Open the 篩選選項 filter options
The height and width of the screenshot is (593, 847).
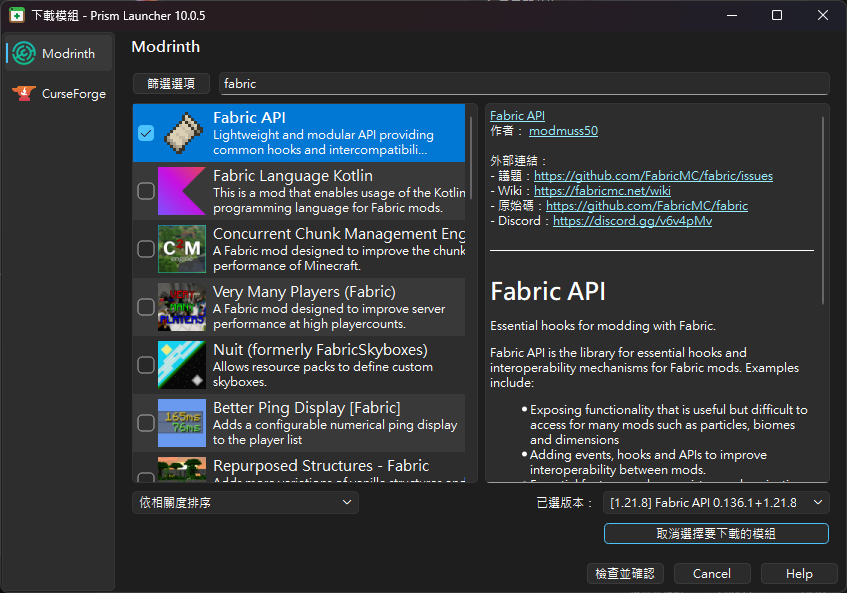pos(171,84)
